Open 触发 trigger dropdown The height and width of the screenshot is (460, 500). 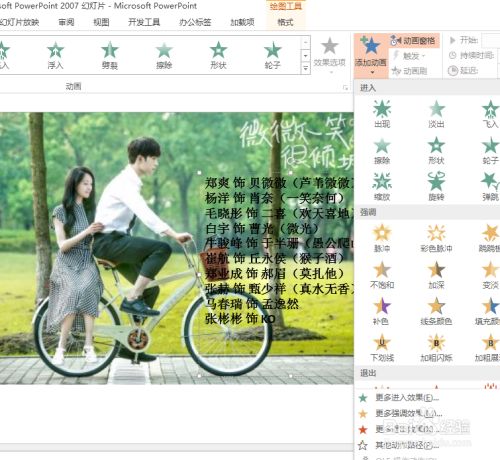click(x=410, y=56)
